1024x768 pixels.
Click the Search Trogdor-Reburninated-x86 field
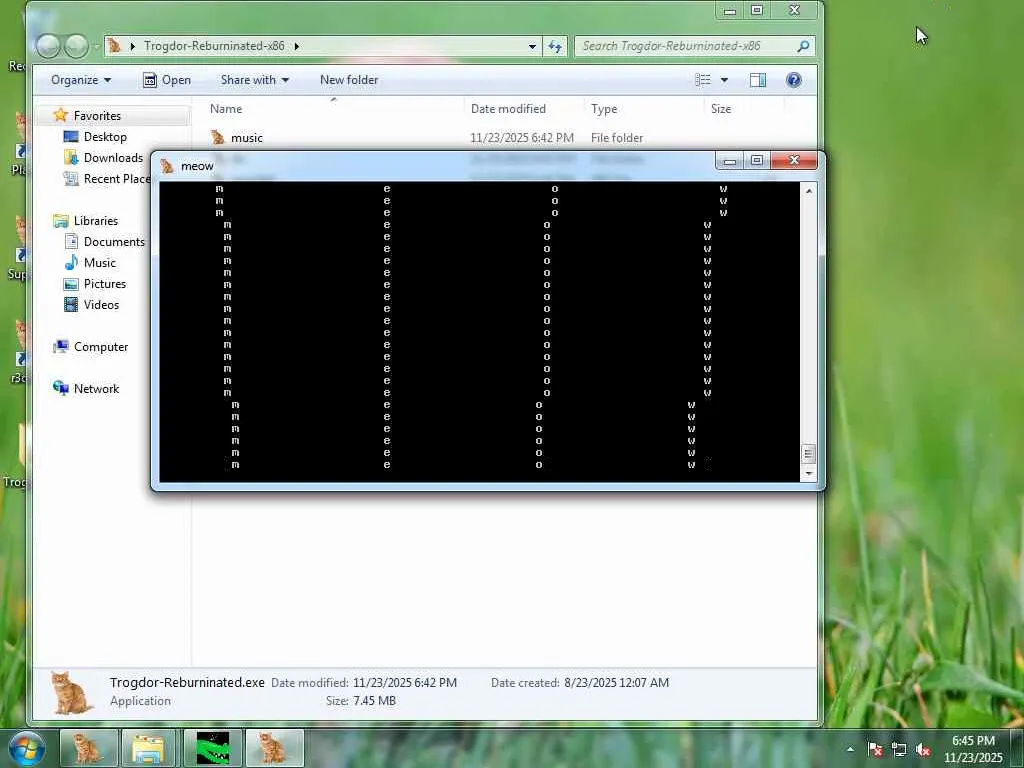(694, 46)
